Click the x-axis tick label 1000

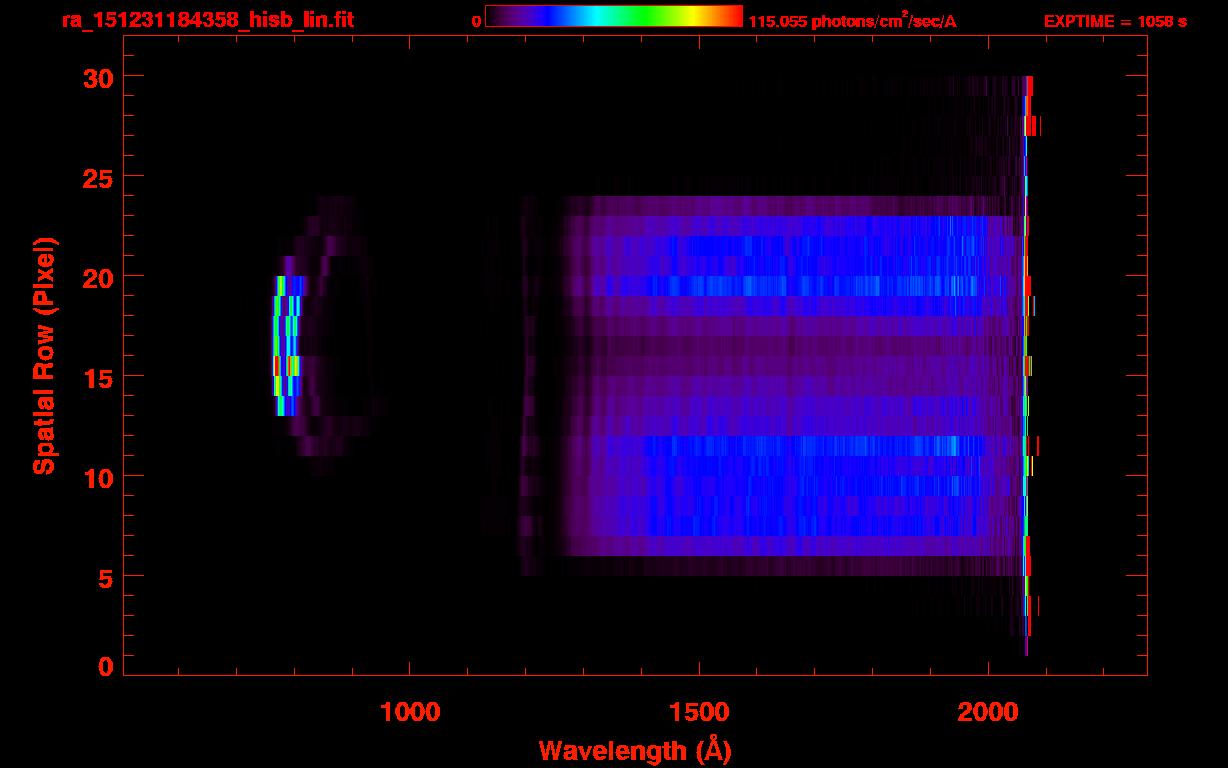click(410, 711)
